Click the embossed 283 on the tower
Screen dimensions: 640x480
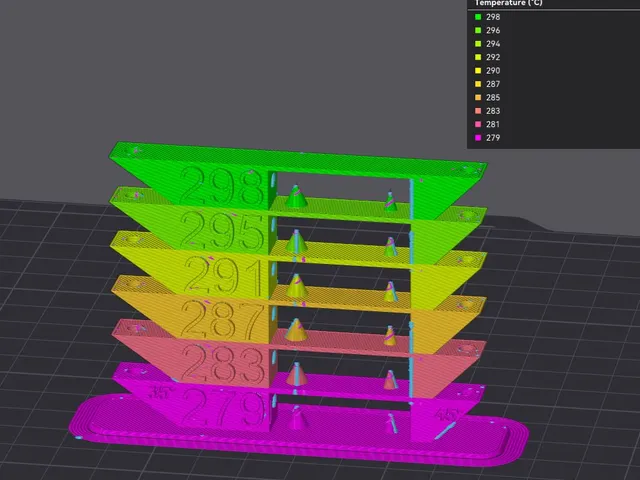pos(223,363)
